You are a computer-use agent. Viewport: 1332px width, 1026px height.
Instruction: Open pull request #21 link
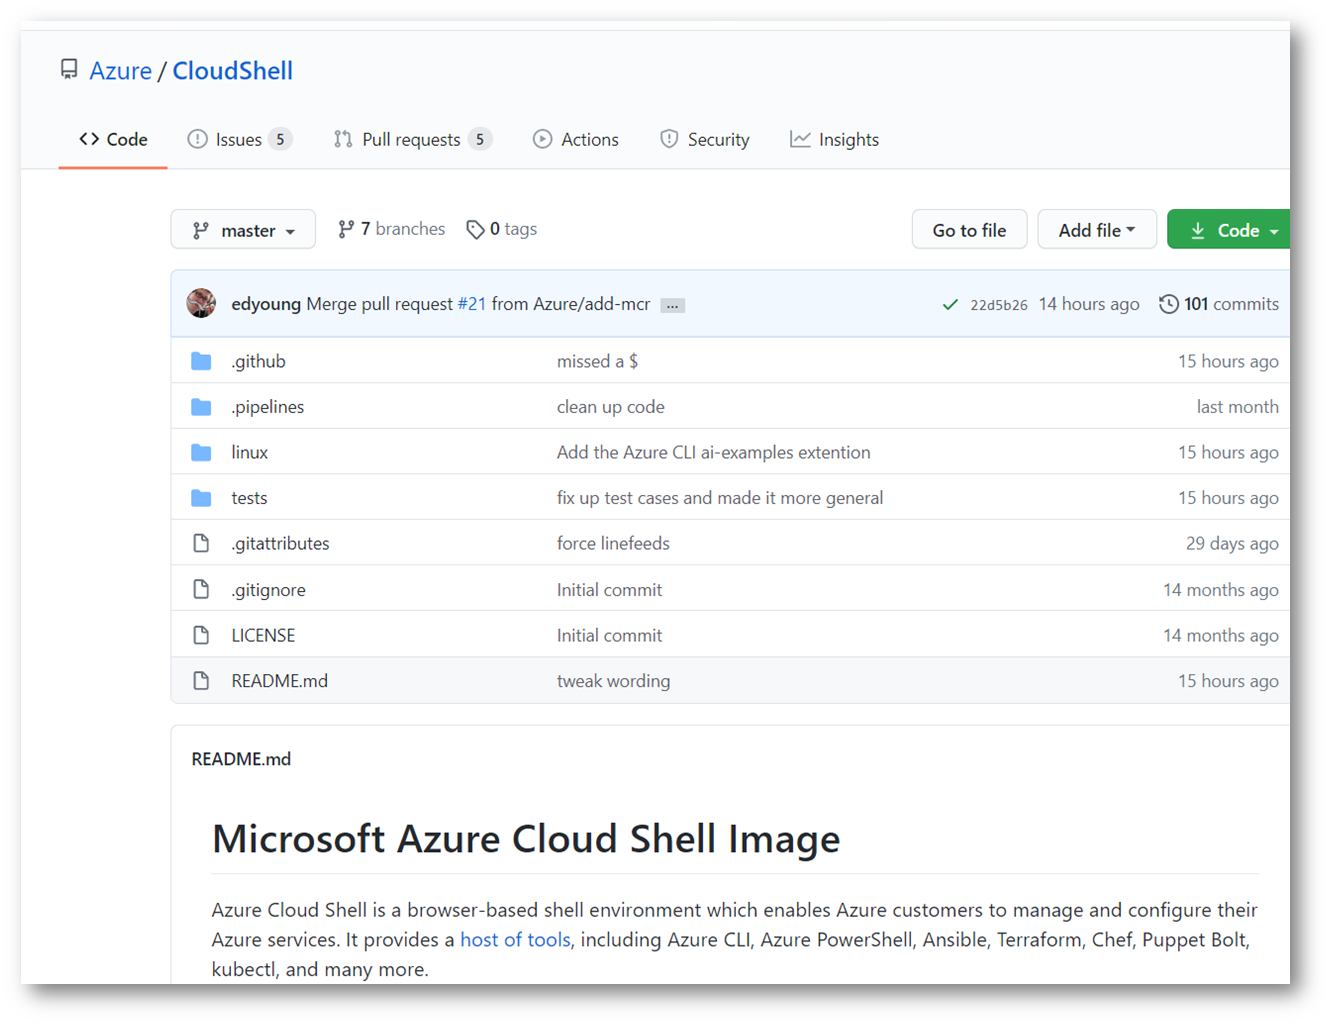[472, 304]
